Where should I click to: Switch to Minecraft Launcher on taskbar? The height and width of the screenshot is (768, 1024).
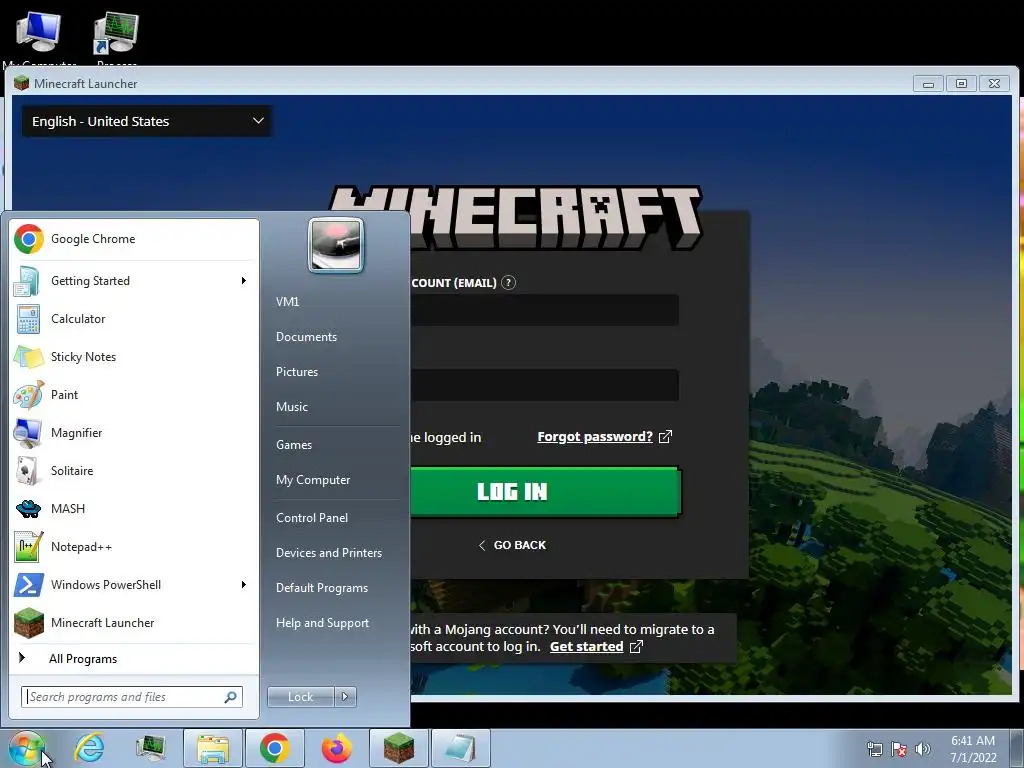(398, 748)
